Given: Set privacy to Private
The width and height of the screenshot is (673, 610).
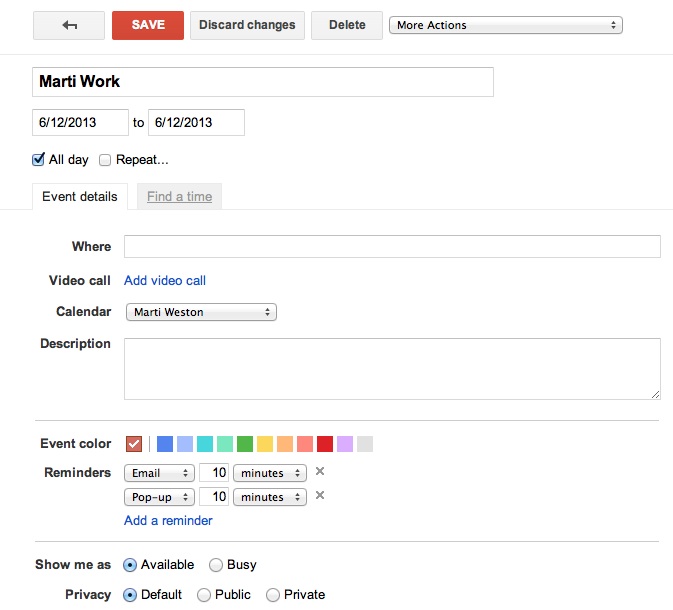Looking at the screenshot, I should (272, 595).
